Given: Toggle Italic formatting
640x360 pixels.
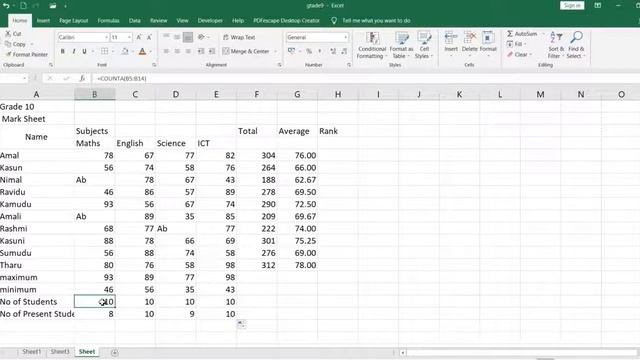Looking at the screenshot, I should (x=73, y=51).
